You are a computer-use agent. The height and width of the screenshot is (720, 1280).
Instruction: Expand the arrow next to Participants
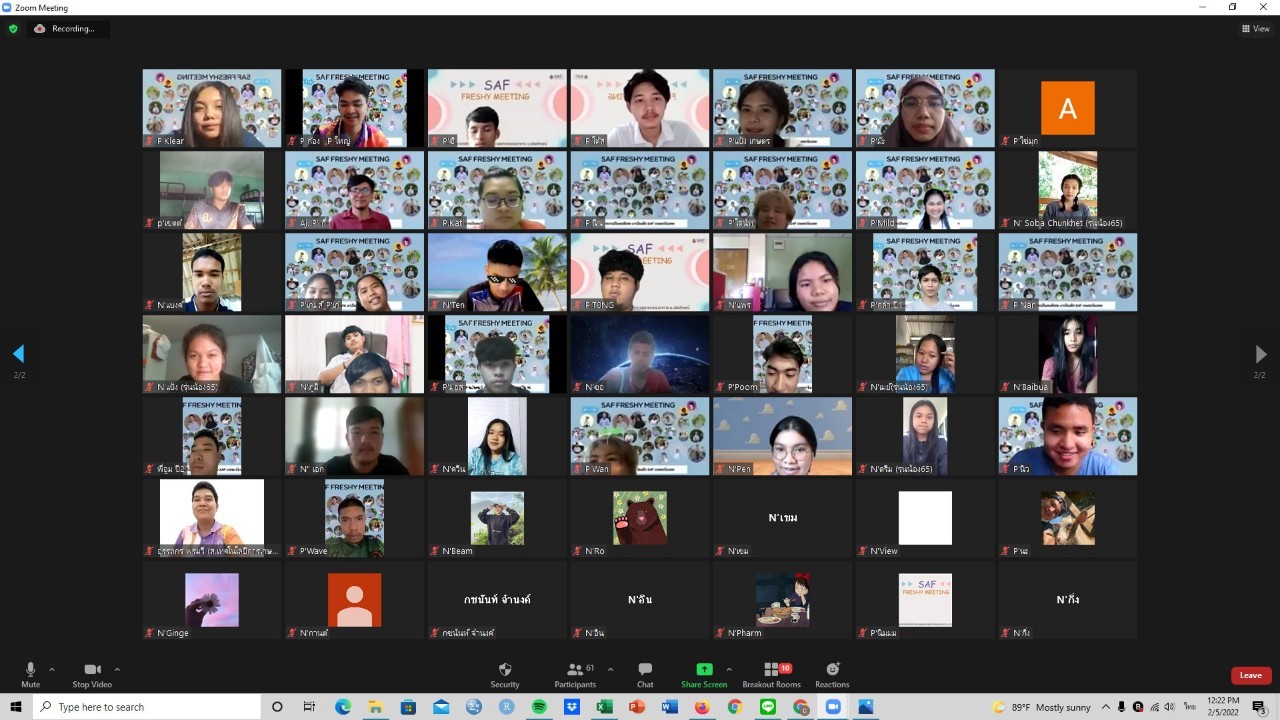click(610, 669)
